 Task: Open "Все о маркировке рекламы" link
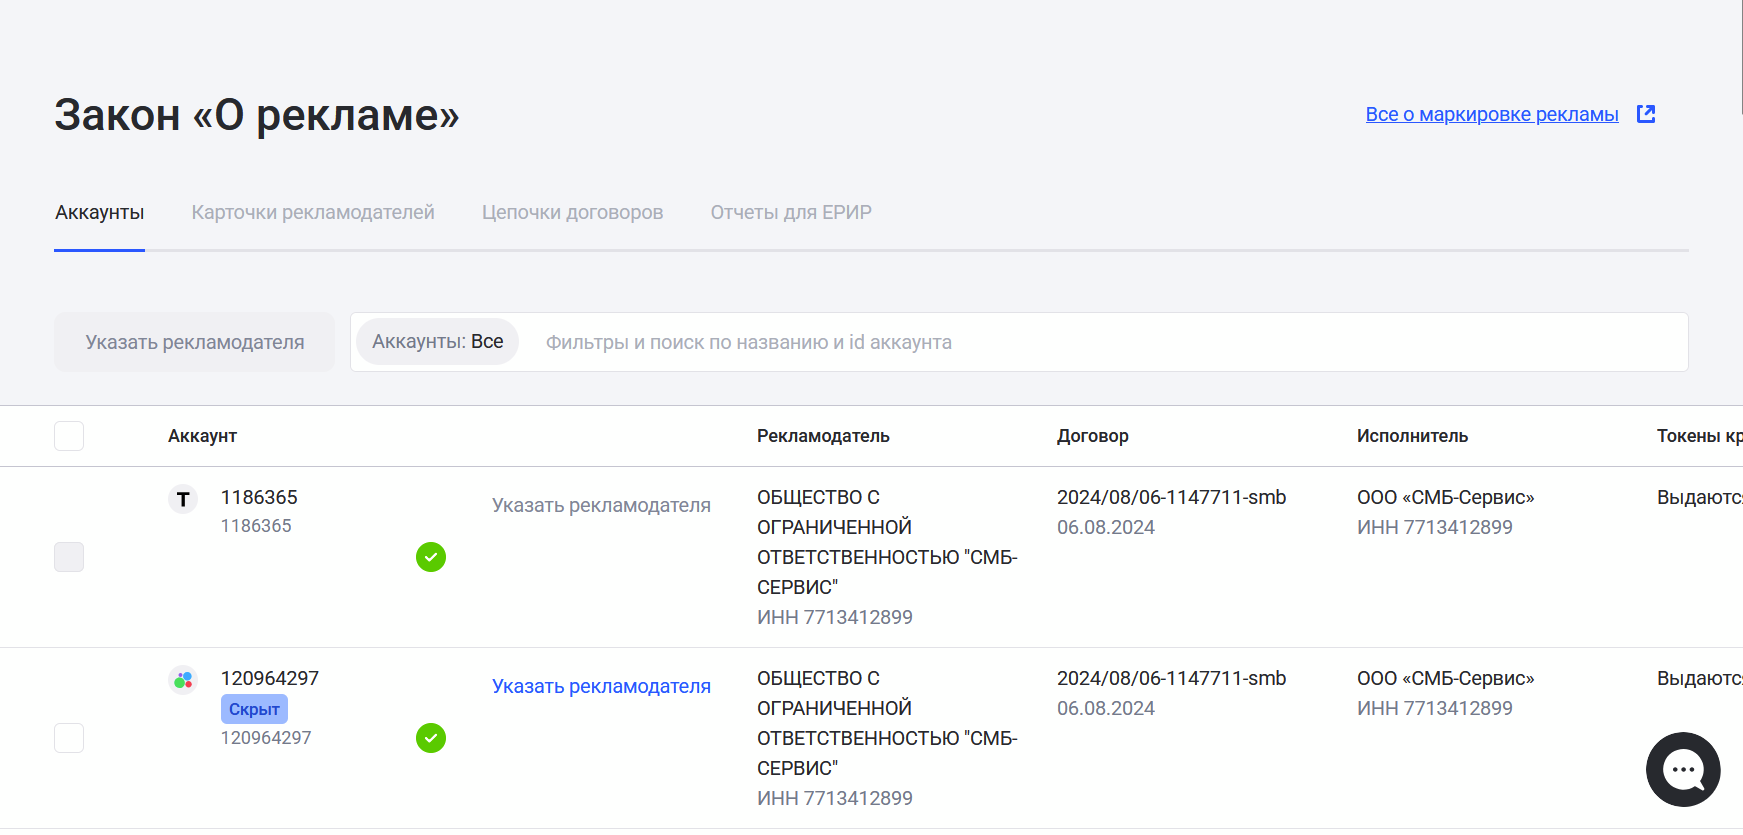point(1491,114)
